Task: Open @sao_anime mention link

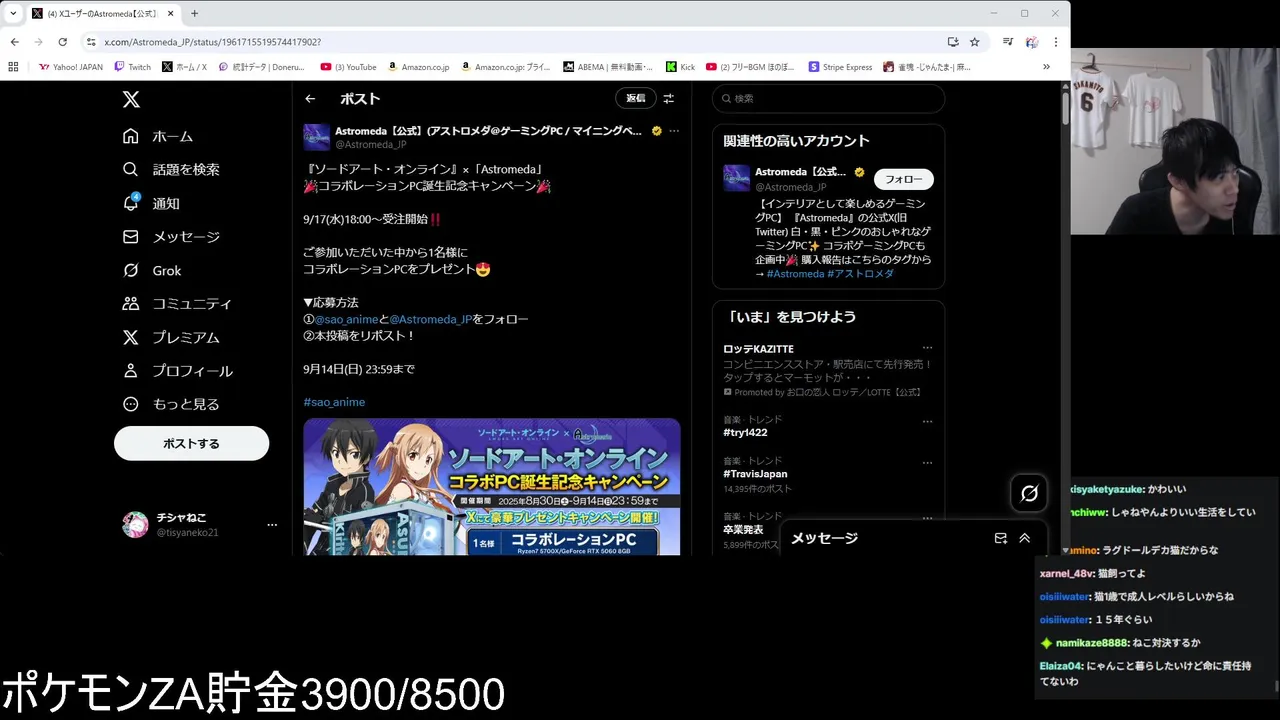Action: 346,319
